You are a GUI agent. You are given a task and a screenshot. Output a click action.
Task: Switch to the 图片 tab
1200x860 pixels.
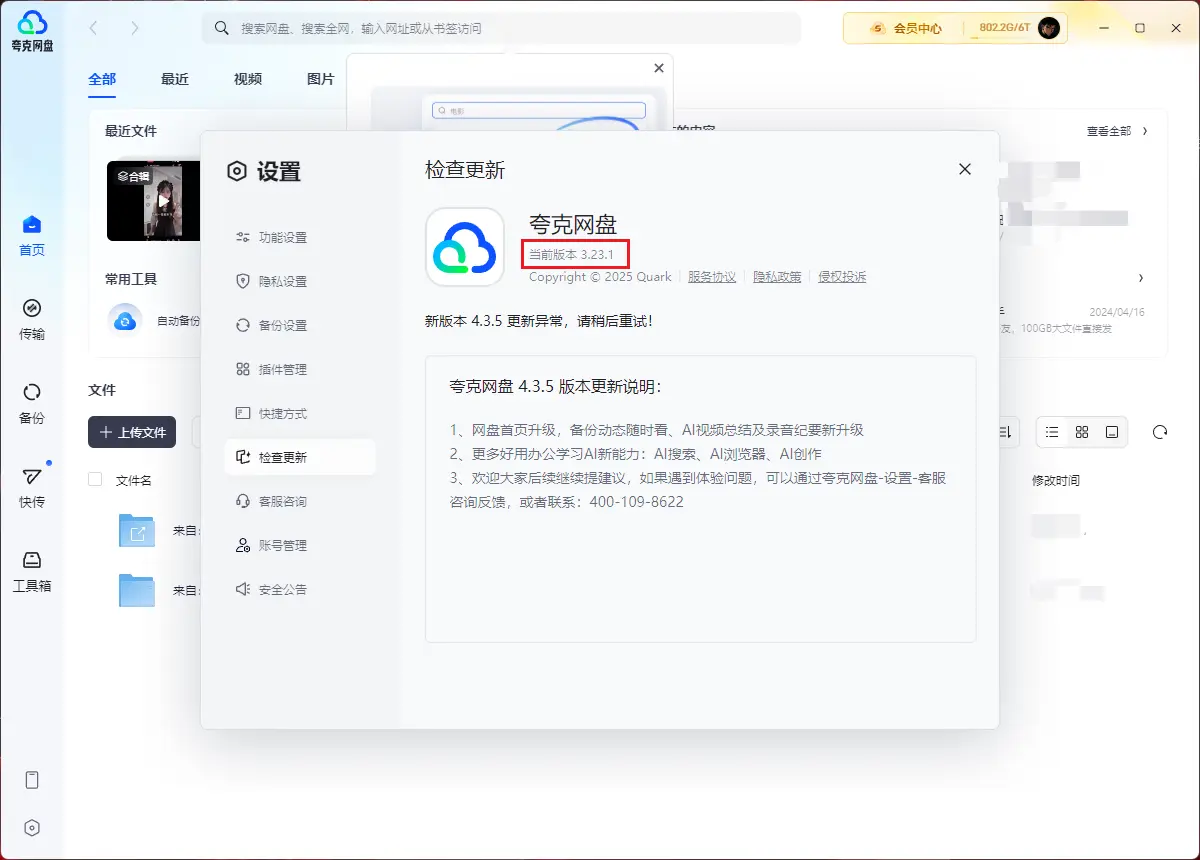(321, 79)
